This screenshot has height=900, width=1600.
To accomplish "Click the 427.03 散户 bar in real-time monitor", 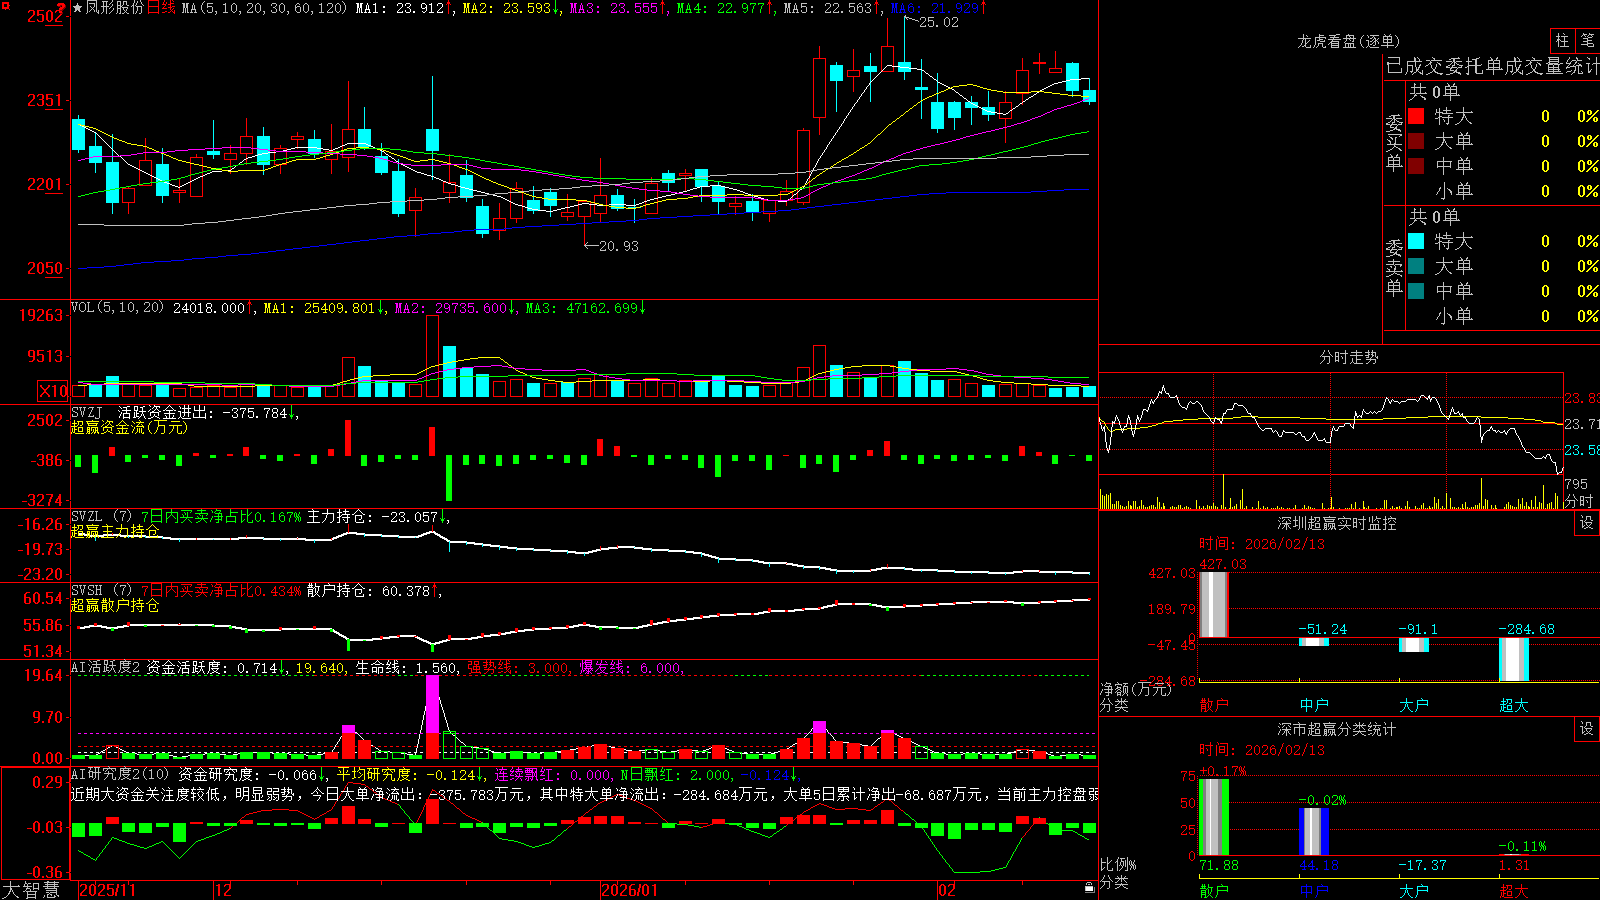I will (1214, 604).
